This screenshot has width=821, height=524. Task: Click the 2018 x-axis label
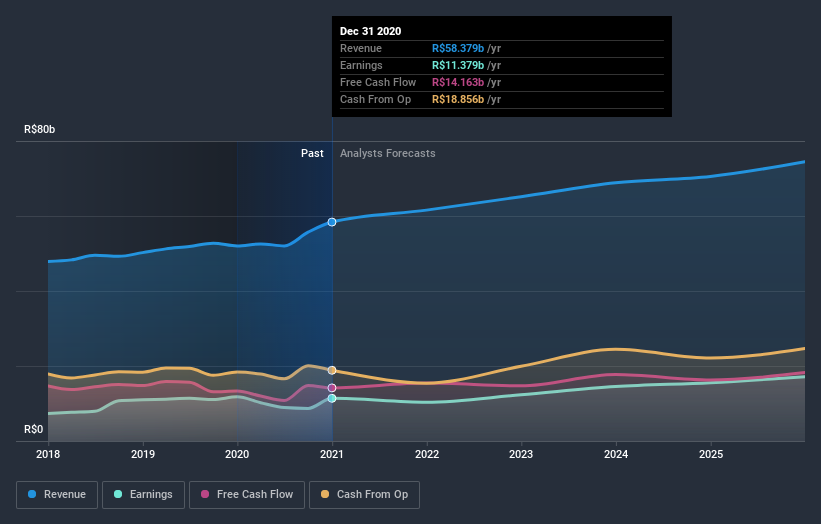pyautogui.click(x=48, y=454)
